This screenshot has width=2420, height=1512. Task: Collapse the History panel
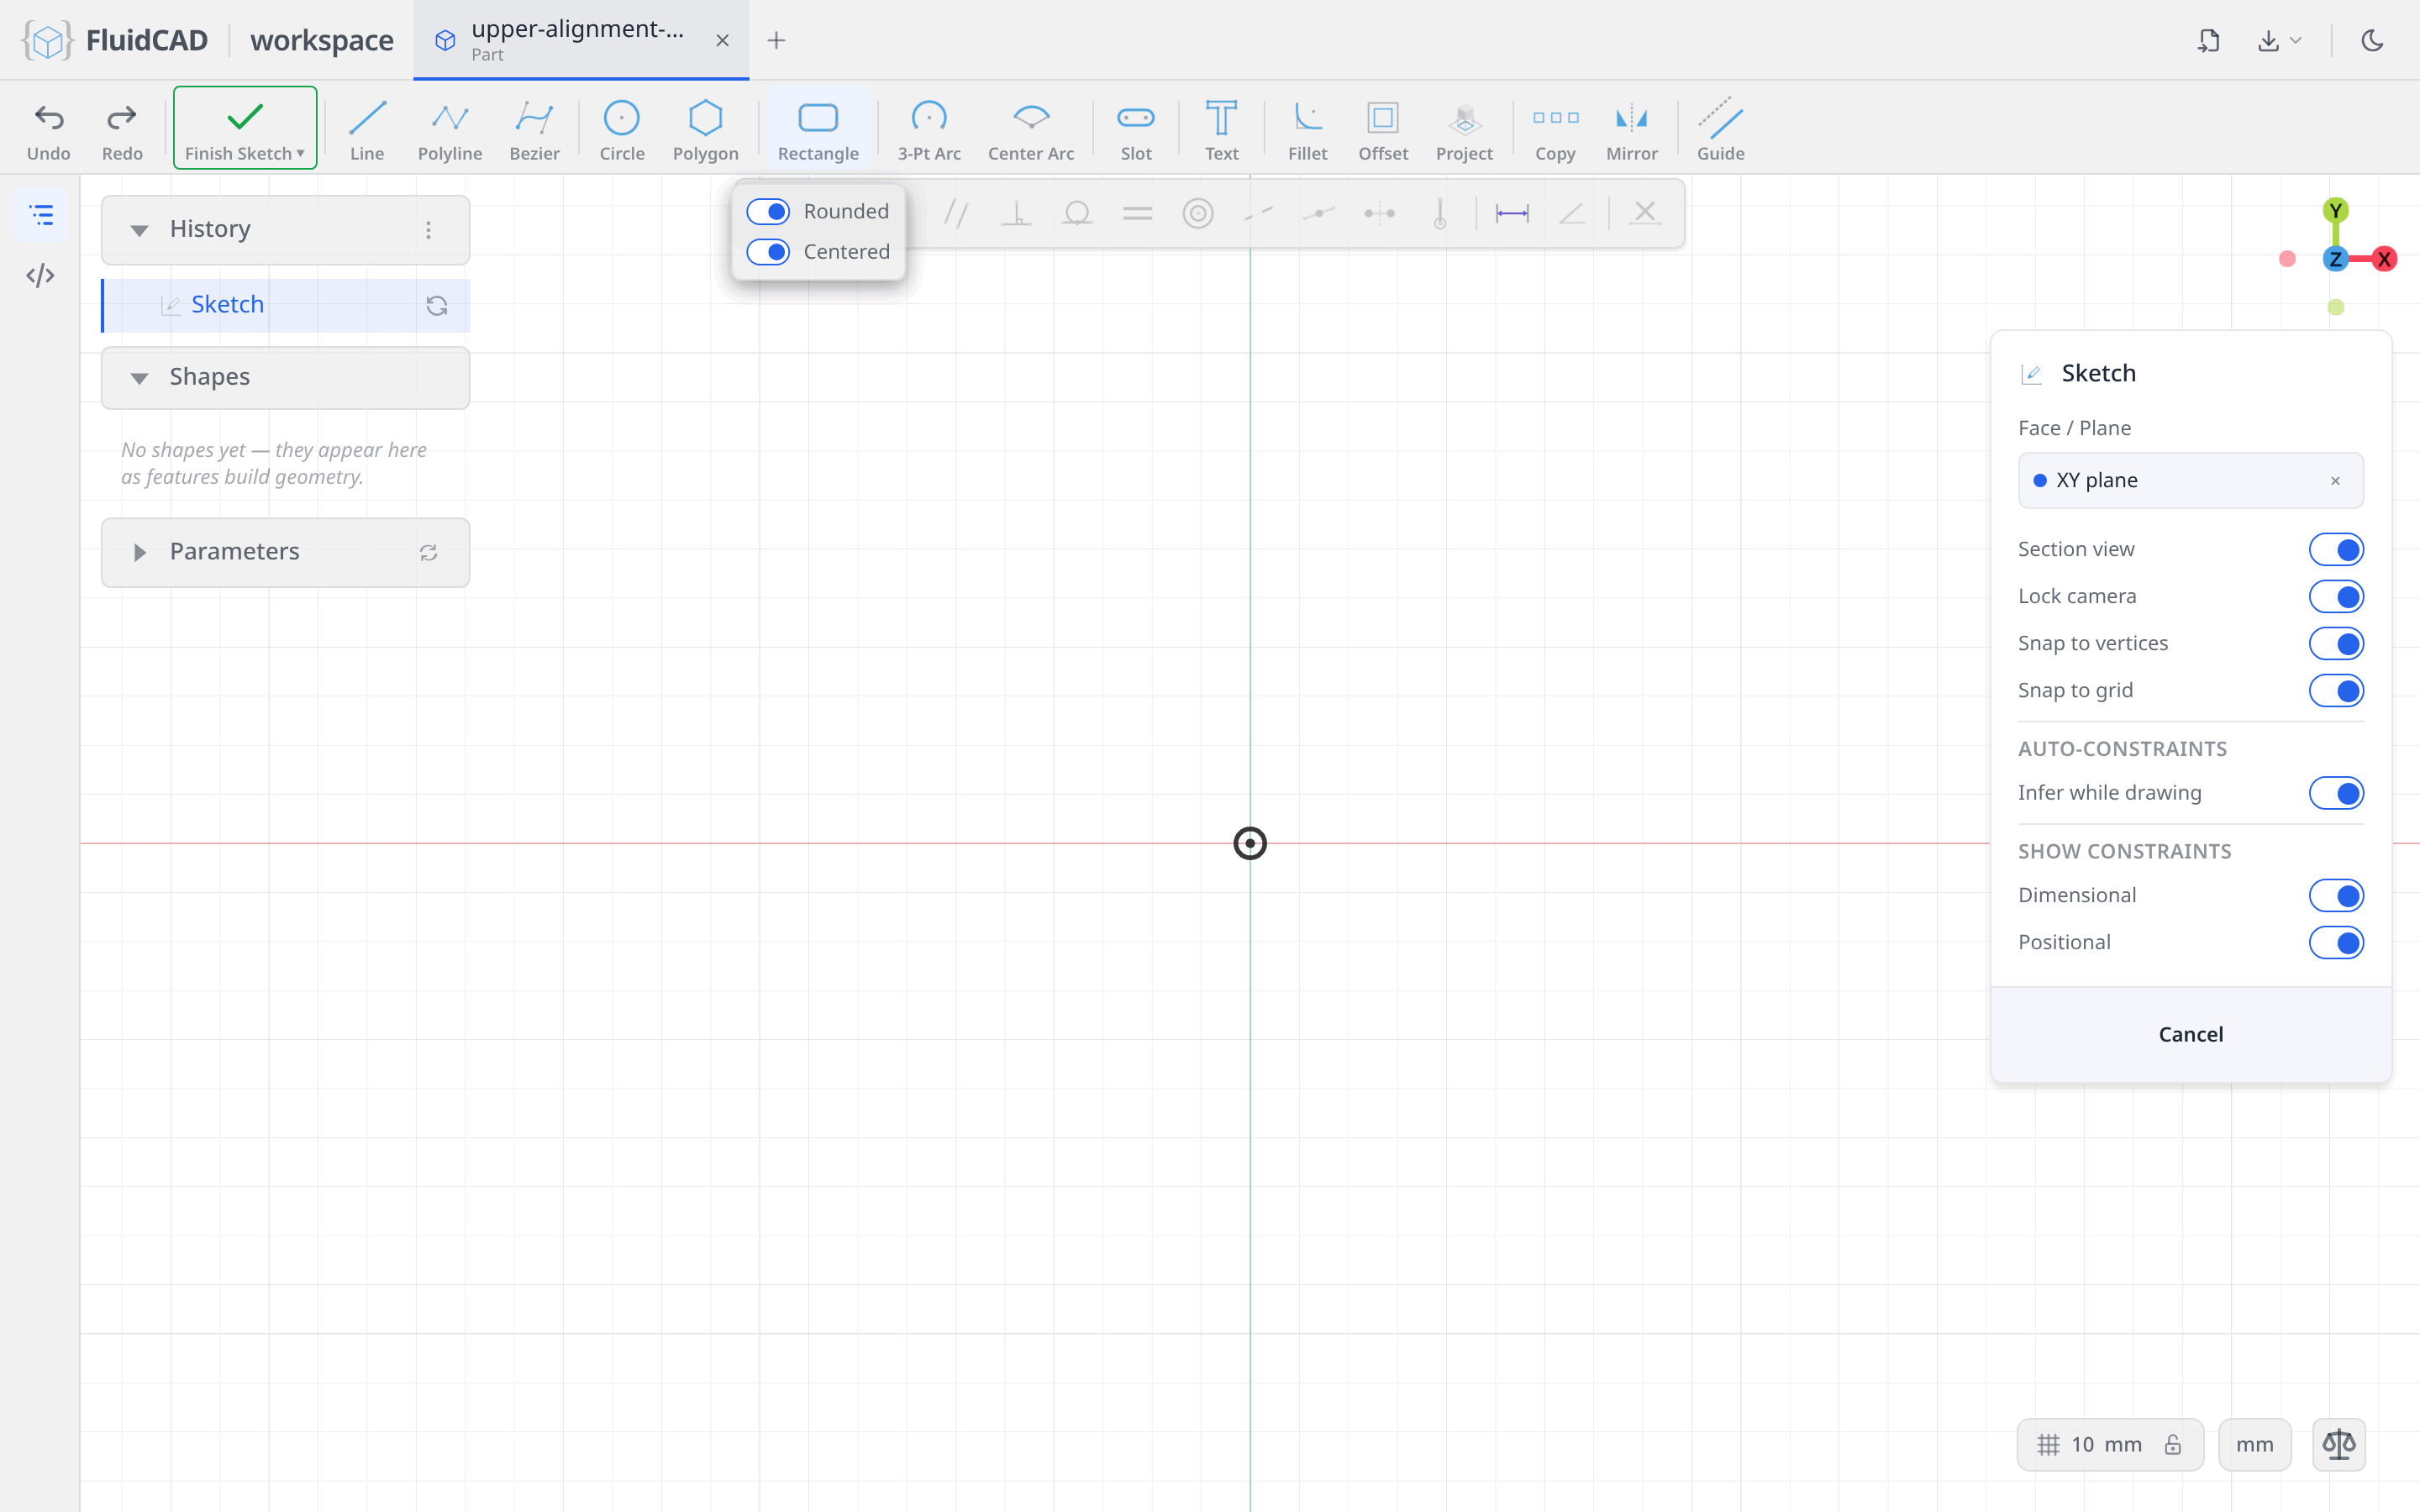pos(139,230)
